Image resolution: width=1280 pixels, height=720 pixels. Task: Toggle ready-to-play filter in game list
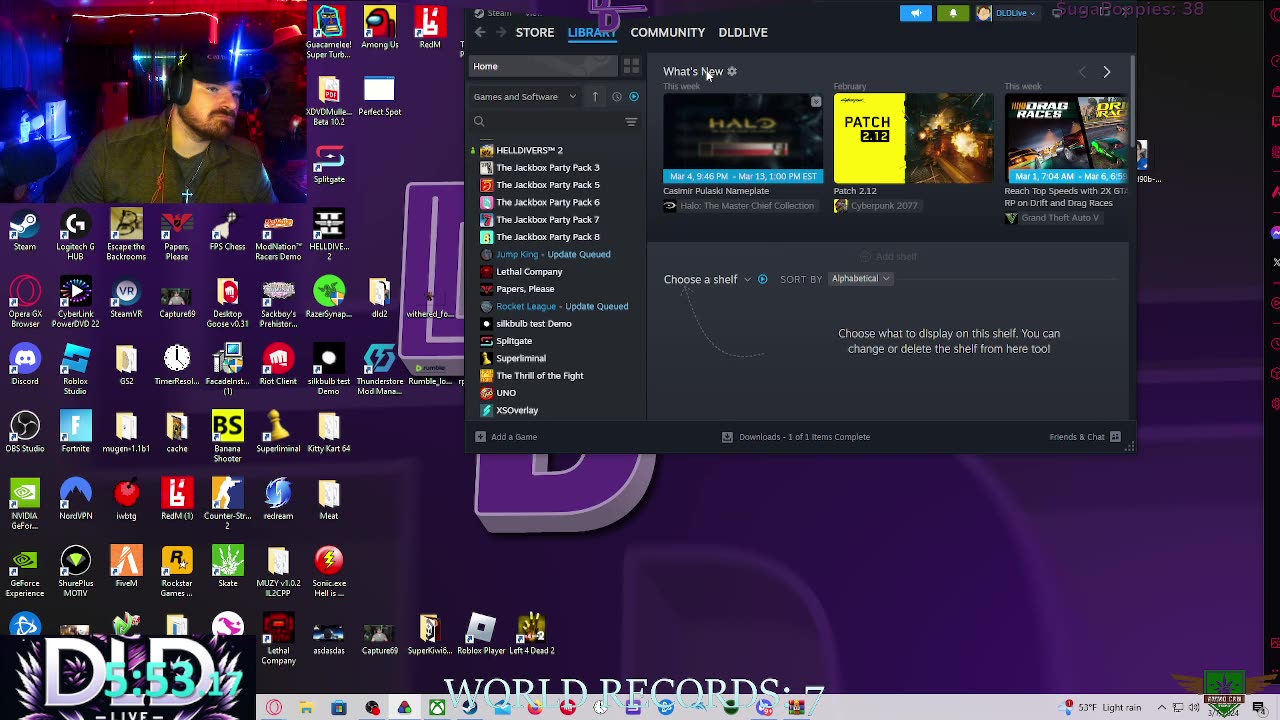pyautogui.click(x=633, y=97)
